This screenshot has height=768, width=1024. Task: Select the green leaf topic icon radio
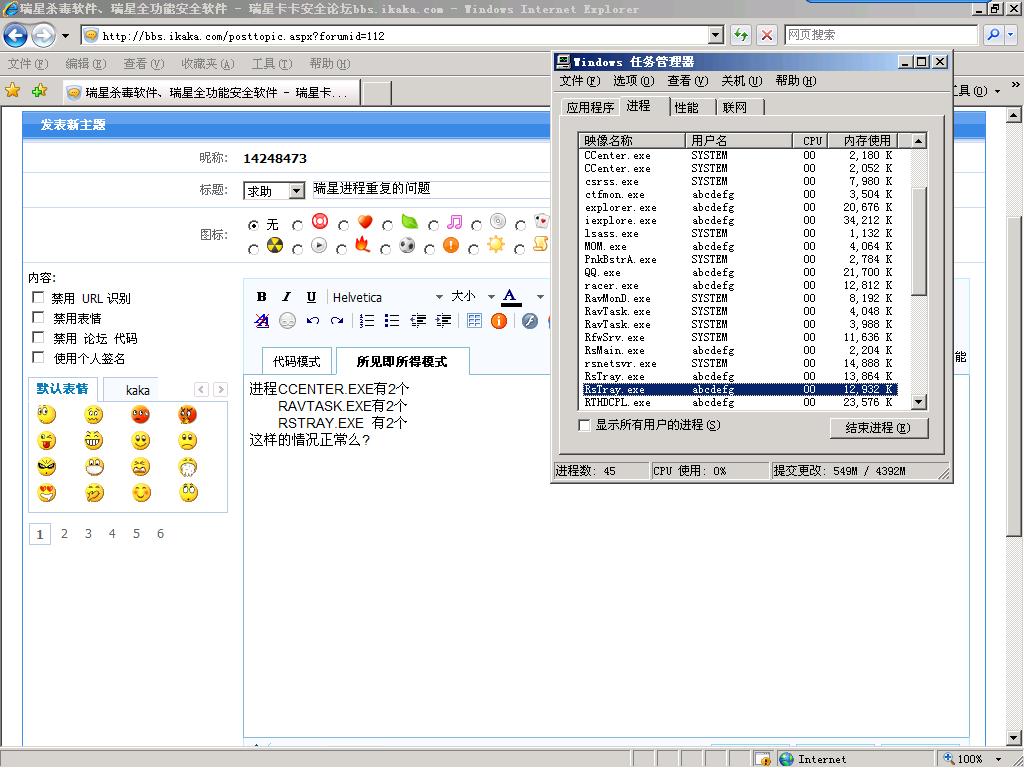(x=388, y=225)
